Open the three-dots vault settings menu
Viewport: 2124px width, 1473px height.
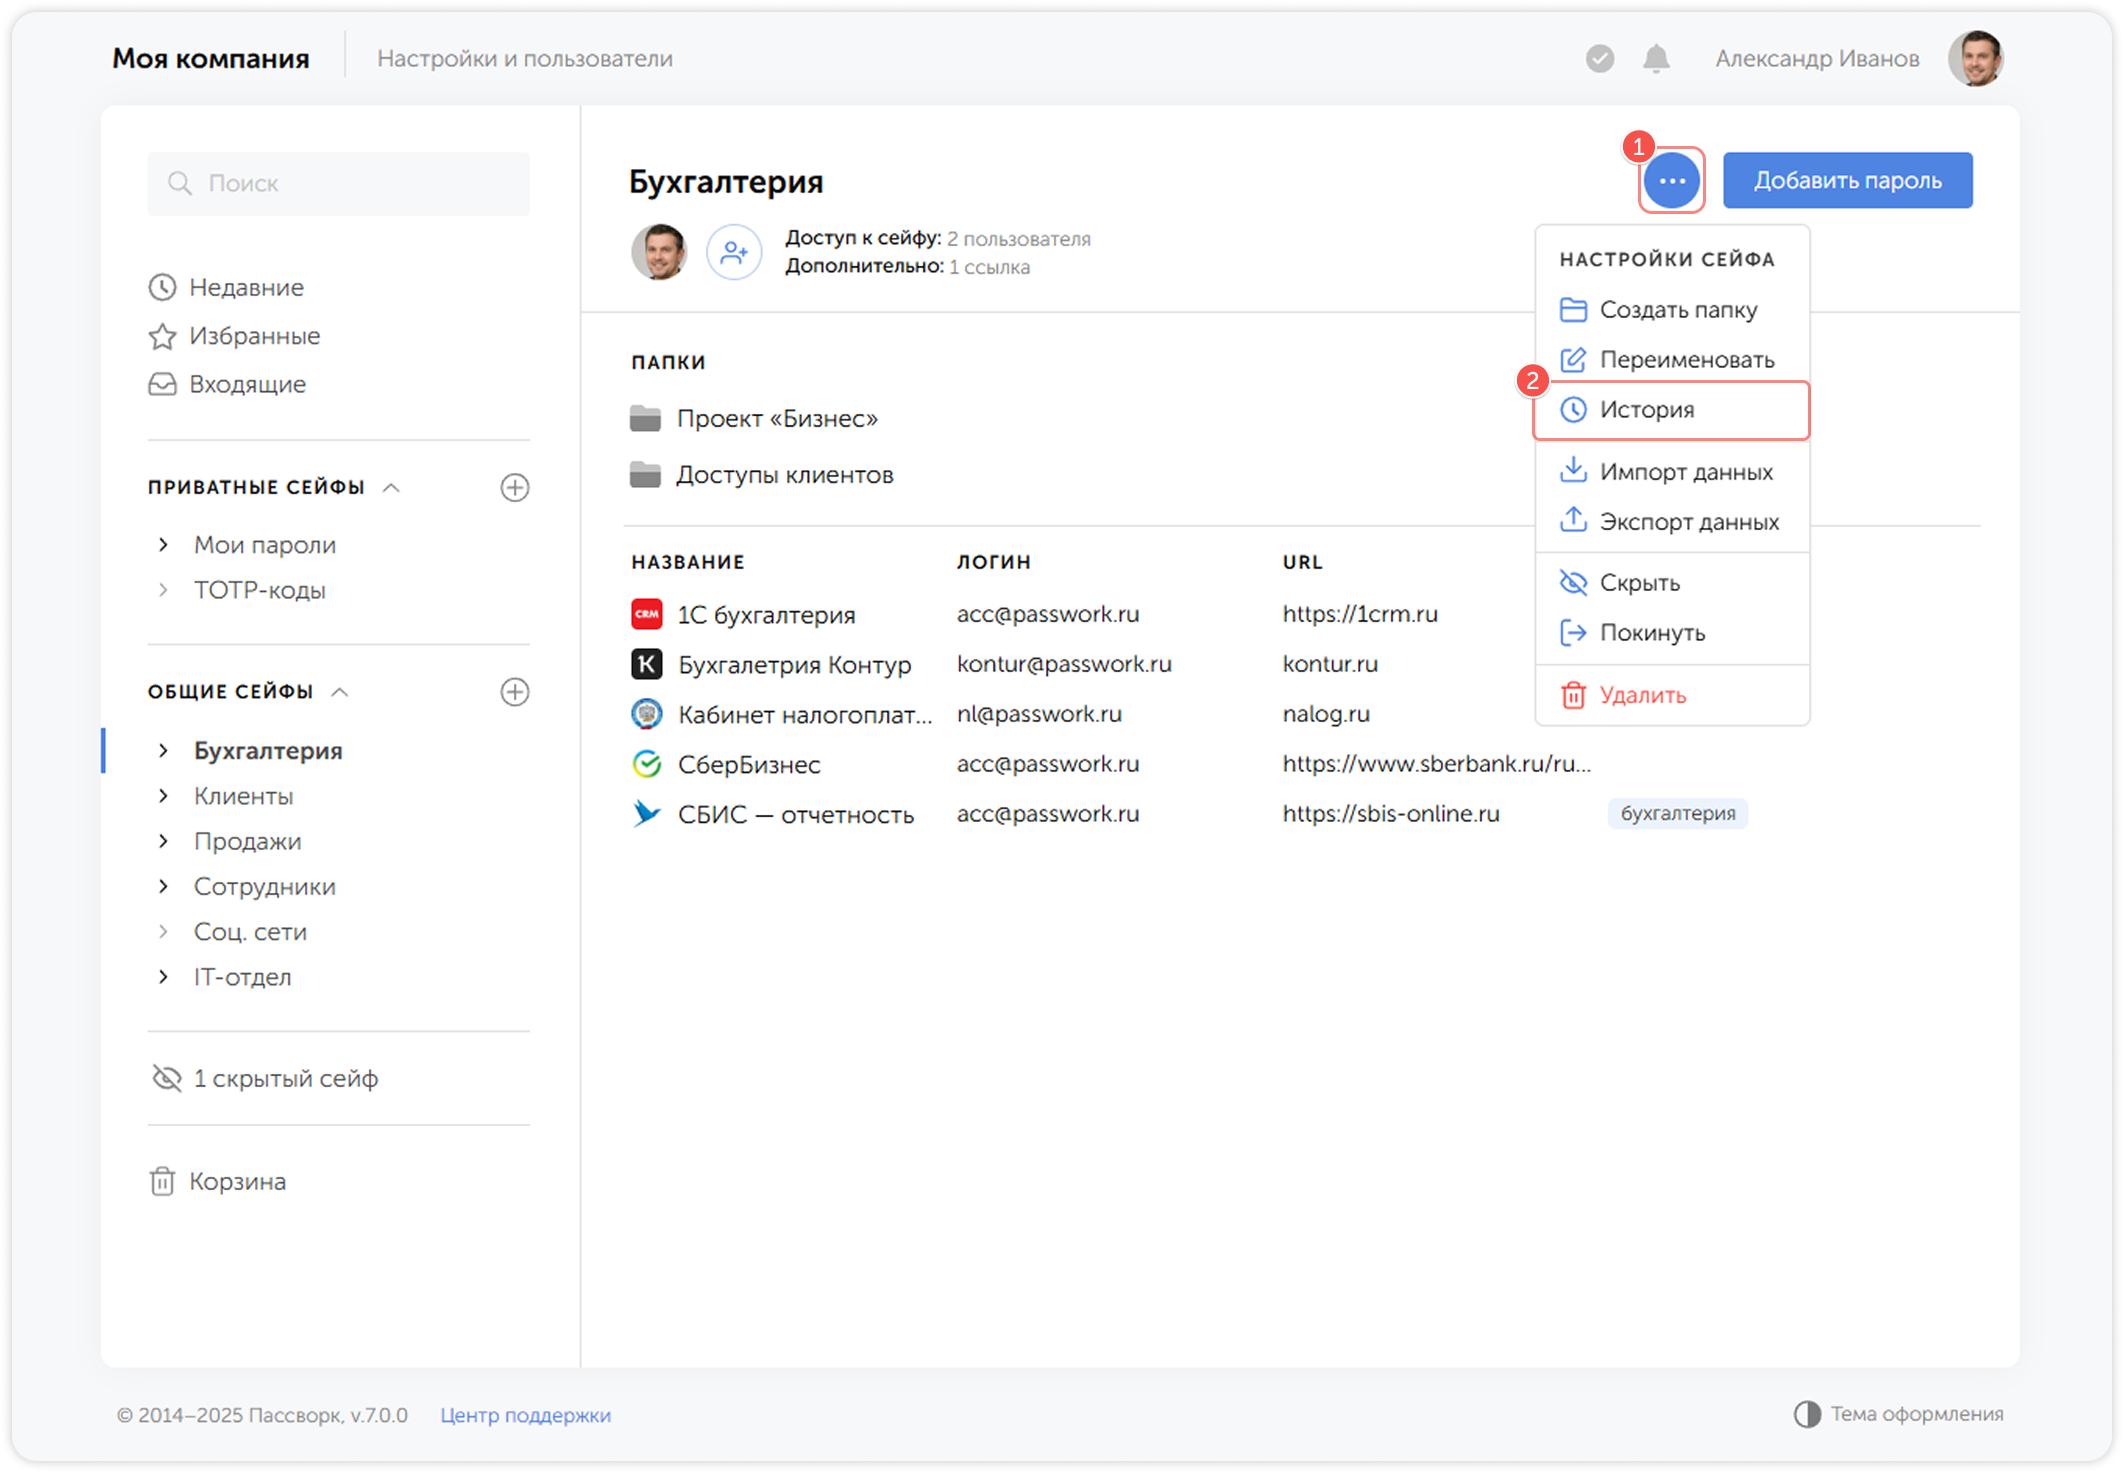pyautogui.click(x=1671, y=181)
